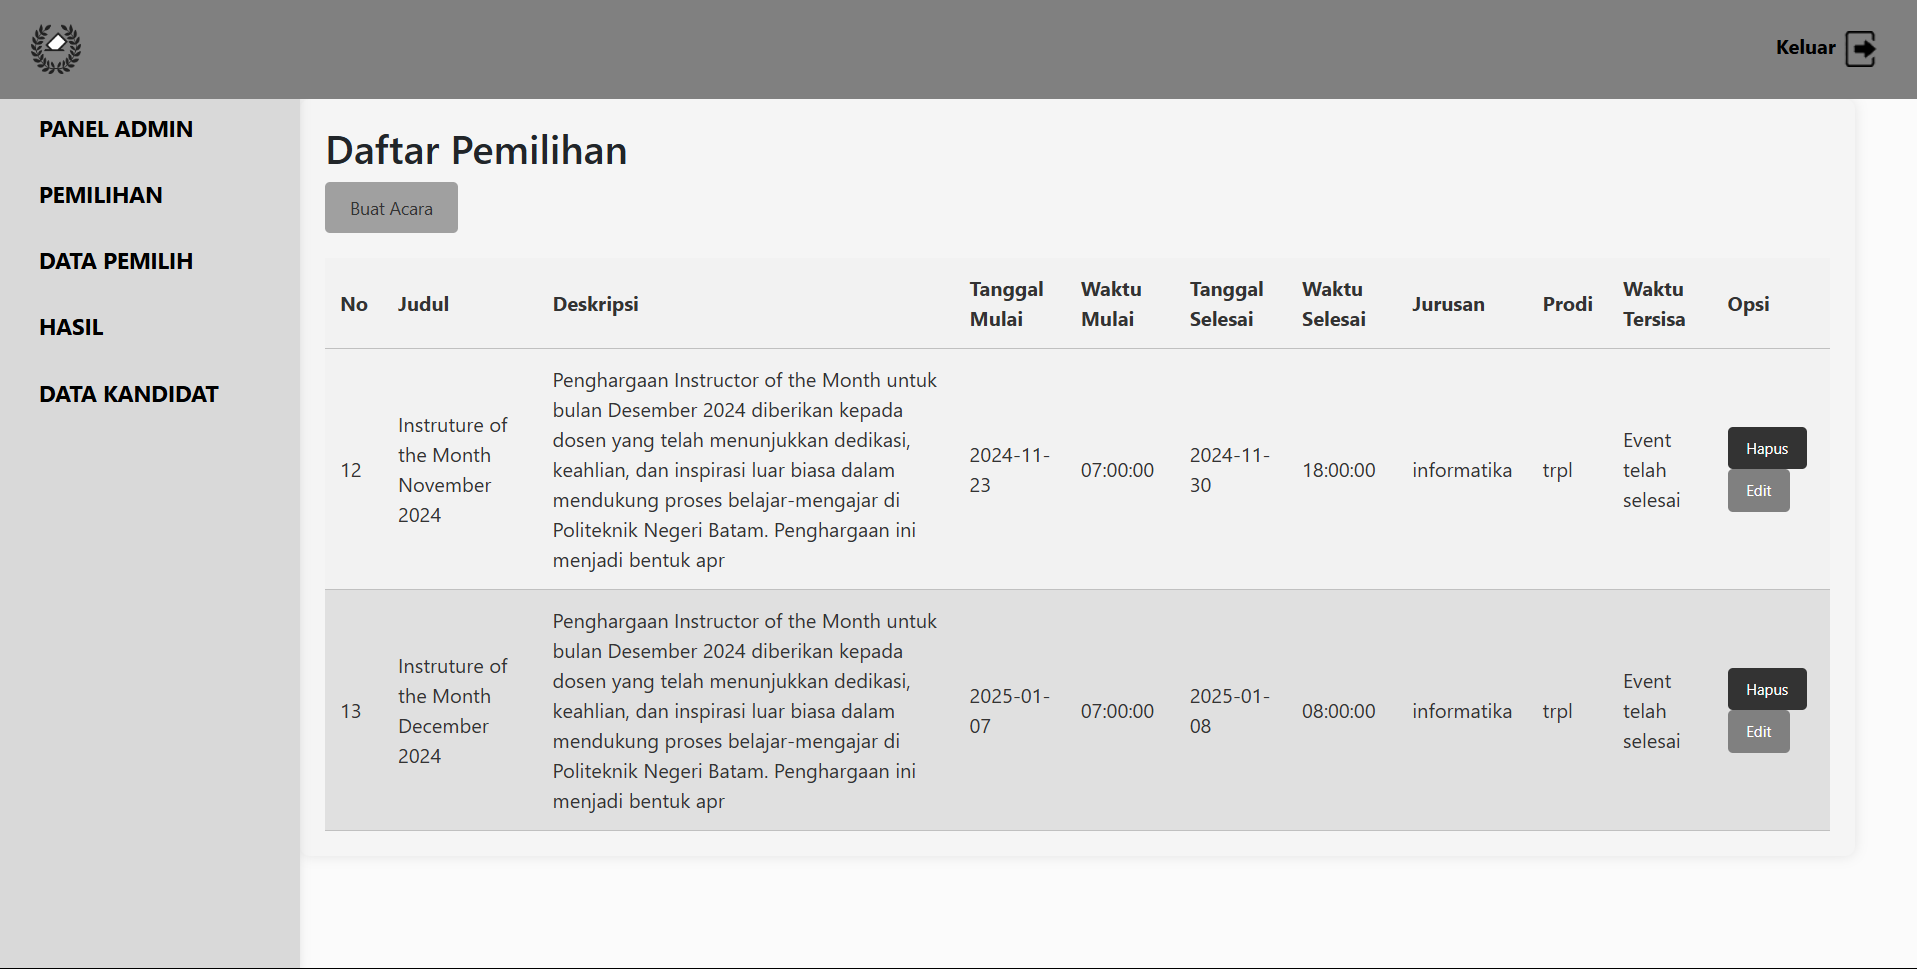Image resolution: width=1917 pixels, height=969 pixels.
Task: Click the laurel wreath logo icon
Action: point(56,49)
